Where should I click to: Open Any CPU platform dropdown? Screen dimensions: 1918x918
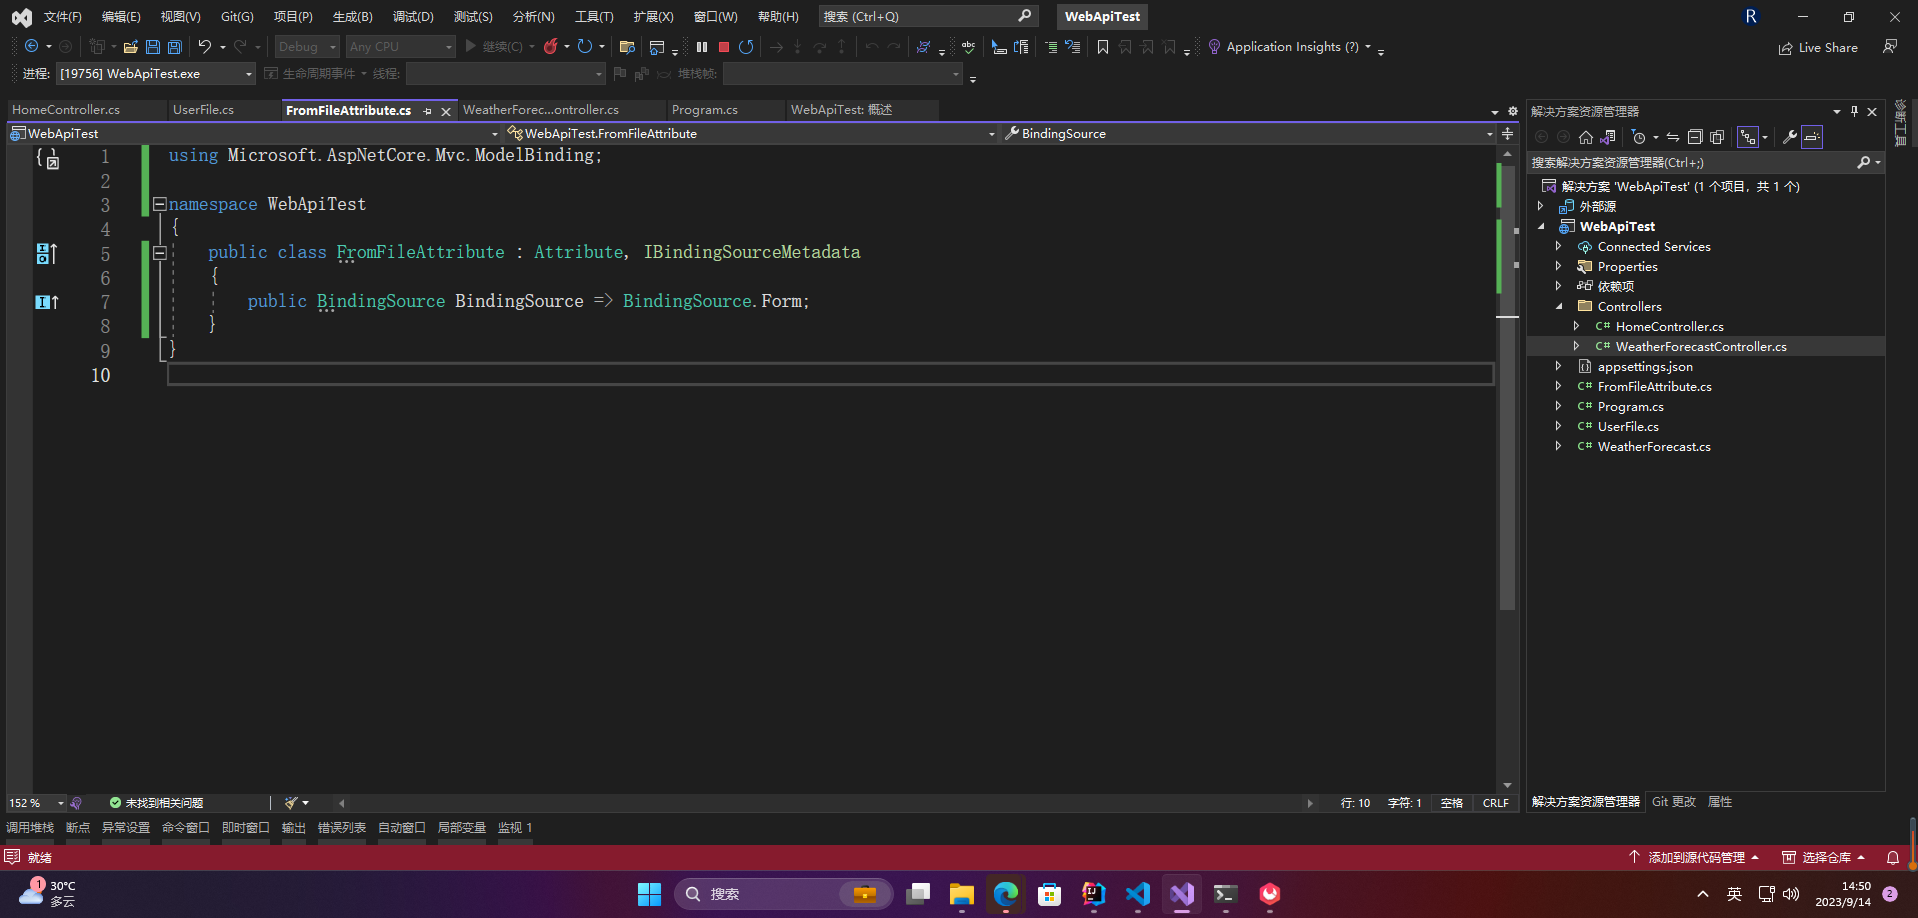[x=400, y=47]
